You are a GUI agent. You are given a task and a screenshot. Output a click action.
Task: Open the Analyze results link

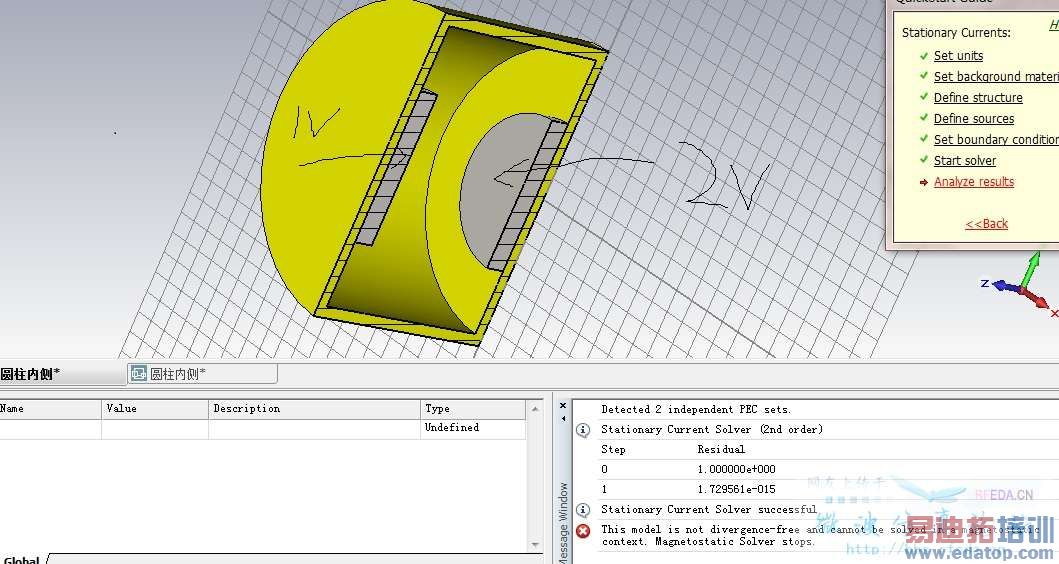point(973,182)
